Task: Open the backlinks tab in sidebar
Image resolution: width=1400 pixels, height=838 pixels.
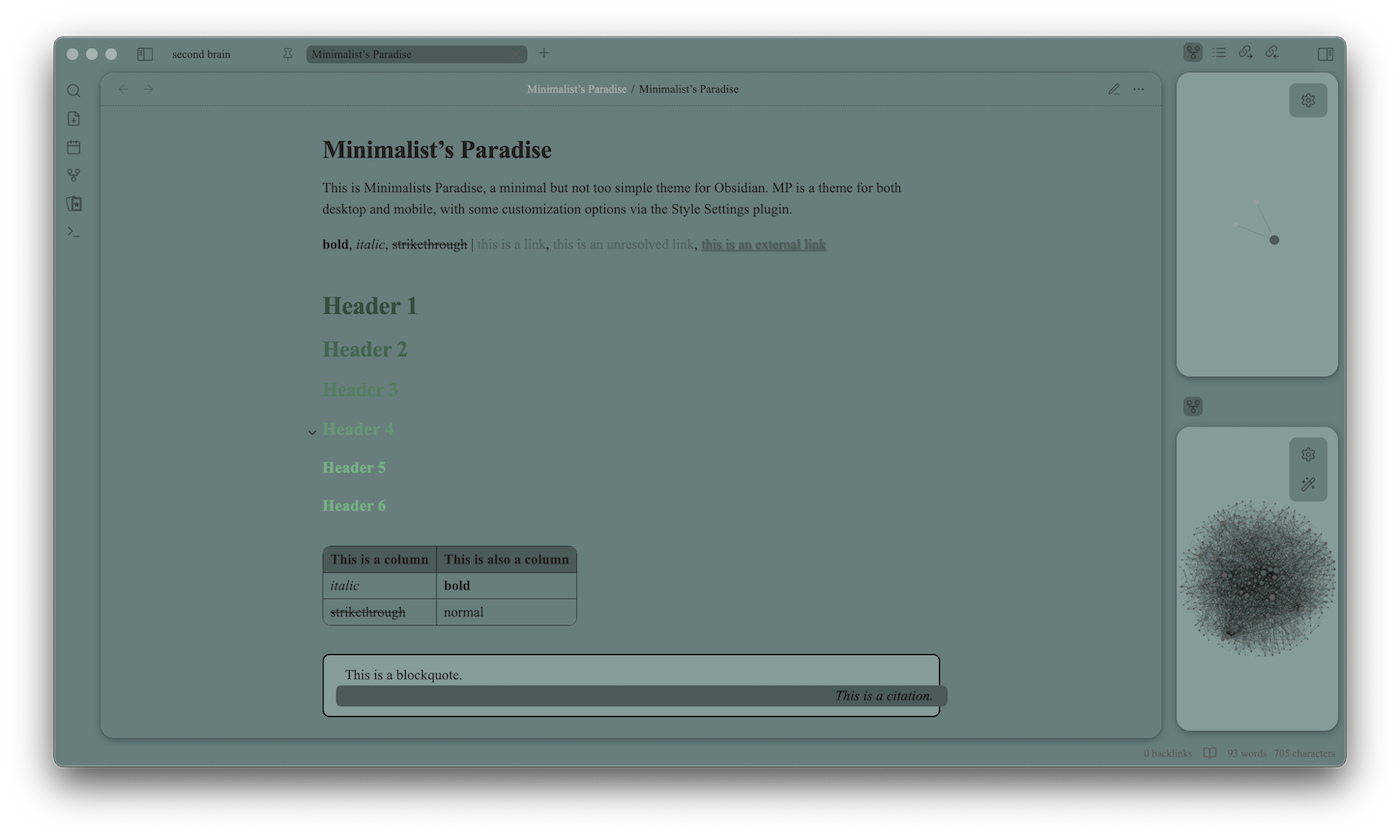Action: [1272, 53]
